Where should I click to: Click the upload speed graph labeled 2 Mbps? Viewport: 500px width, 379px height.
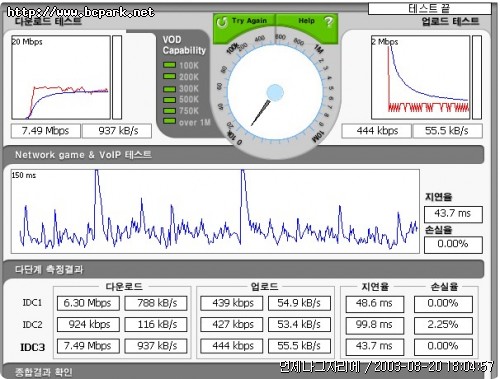pos(421,77)
